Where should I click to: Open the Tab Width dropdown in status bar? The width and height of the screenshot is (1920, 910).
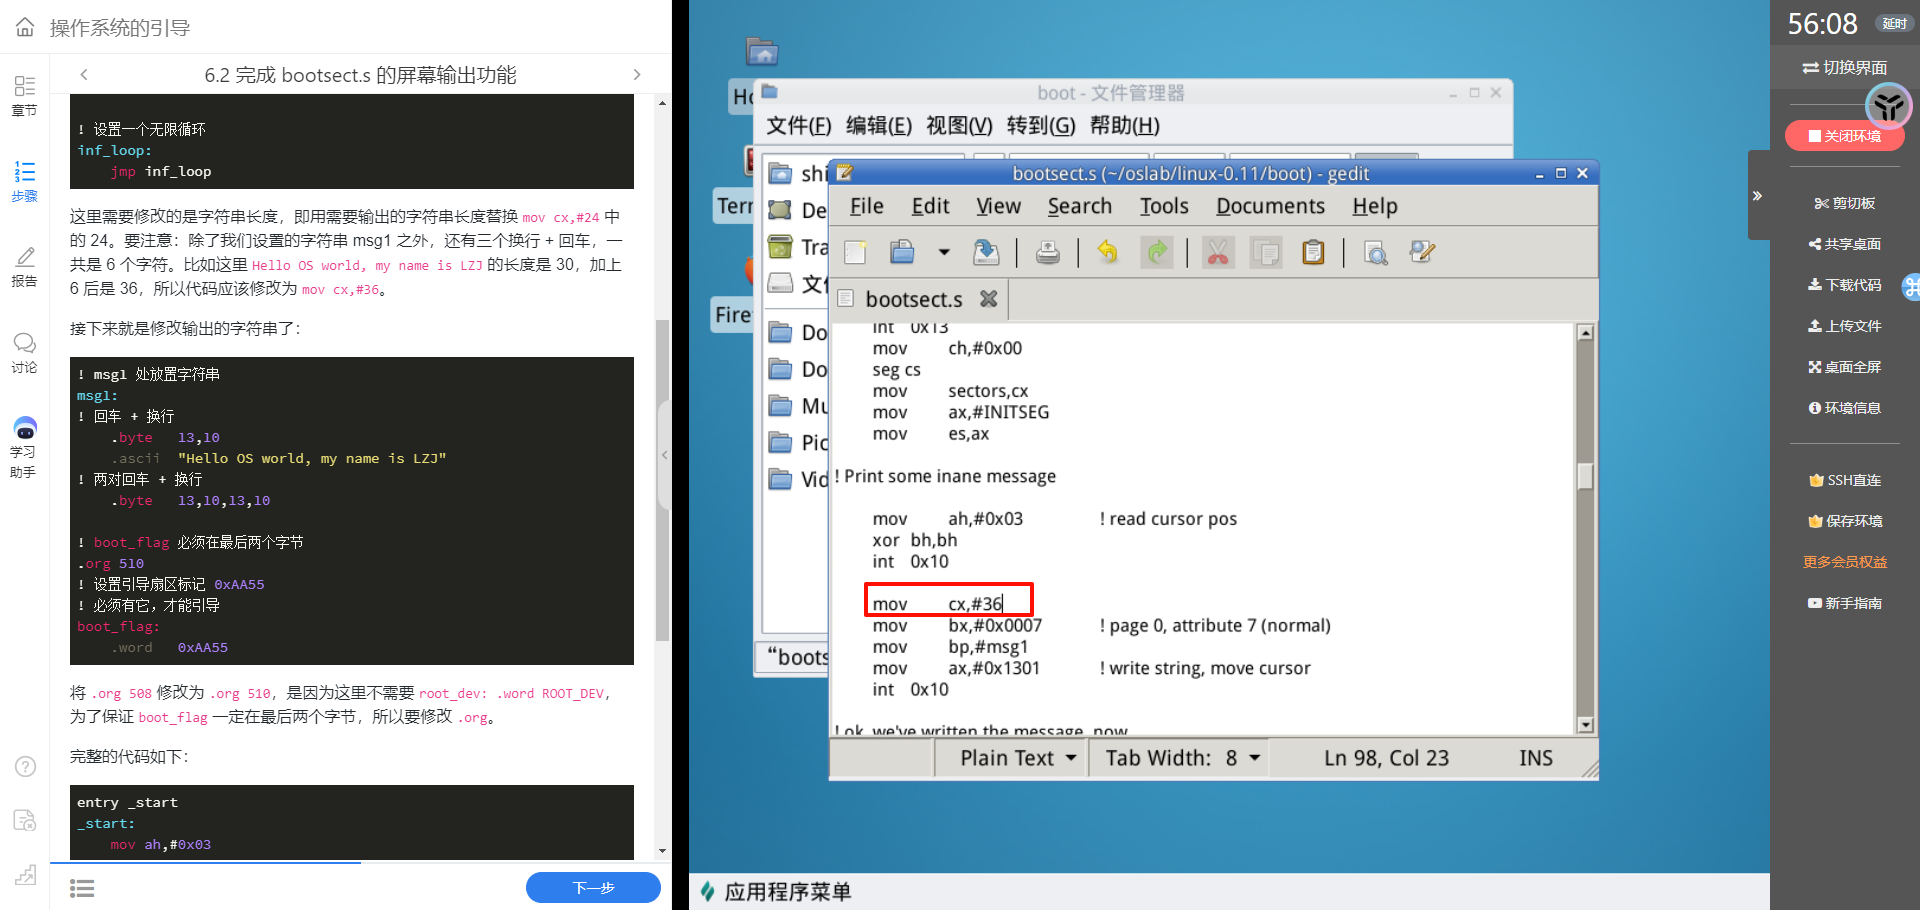[1178, 757]
